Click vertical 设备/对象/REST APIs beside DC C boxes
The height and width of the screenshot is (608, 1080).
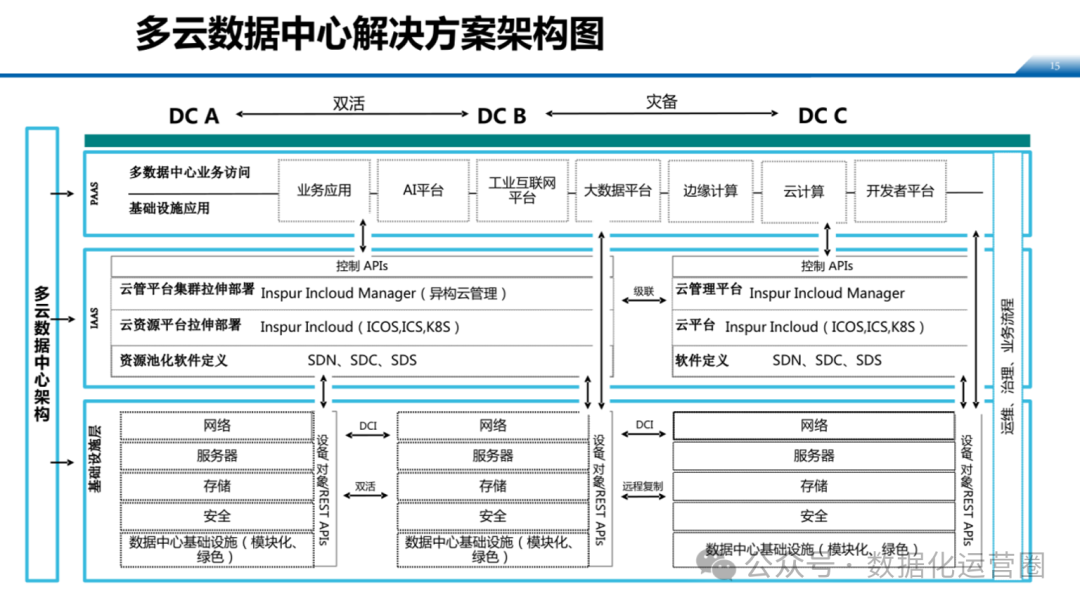point(967,489)
